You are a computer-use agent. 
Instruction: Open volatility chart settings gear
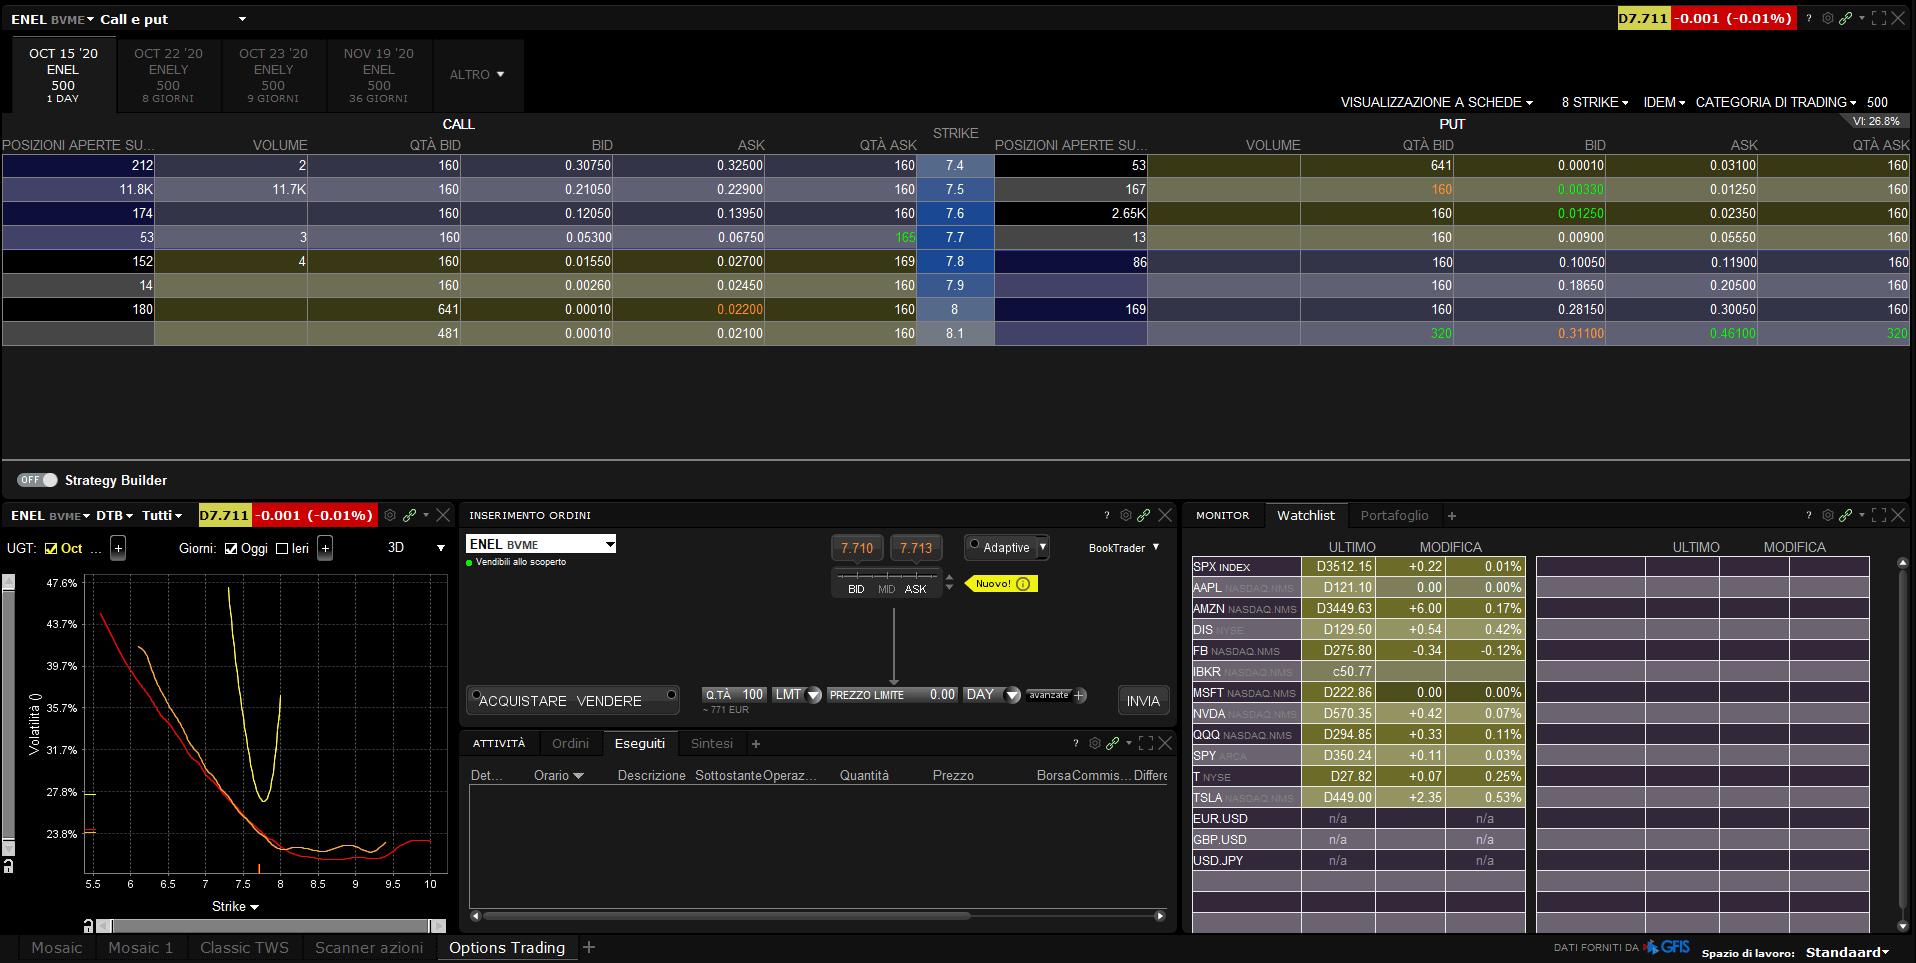coord(390,515)
